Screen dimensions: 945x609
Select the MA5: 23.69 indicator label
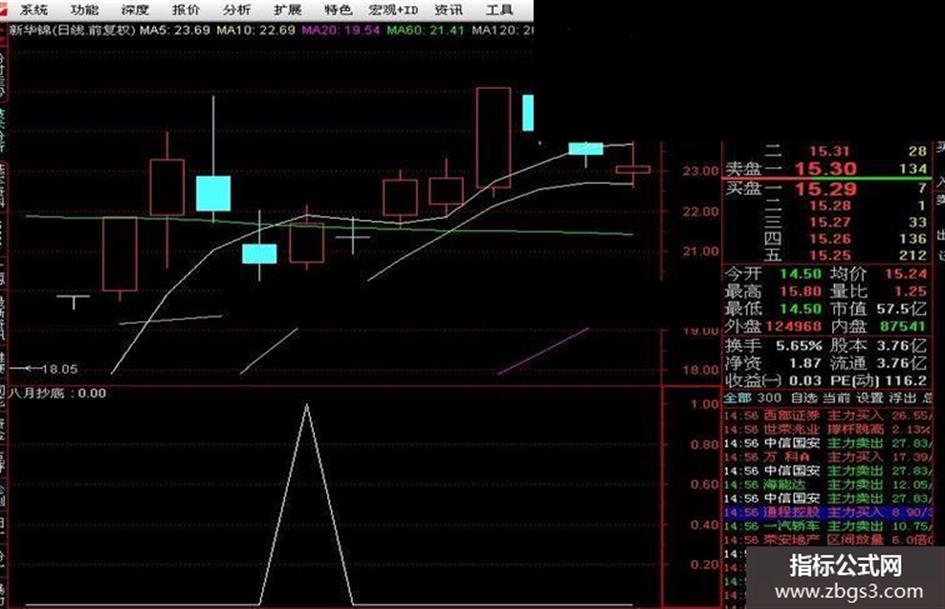(175, 30)
